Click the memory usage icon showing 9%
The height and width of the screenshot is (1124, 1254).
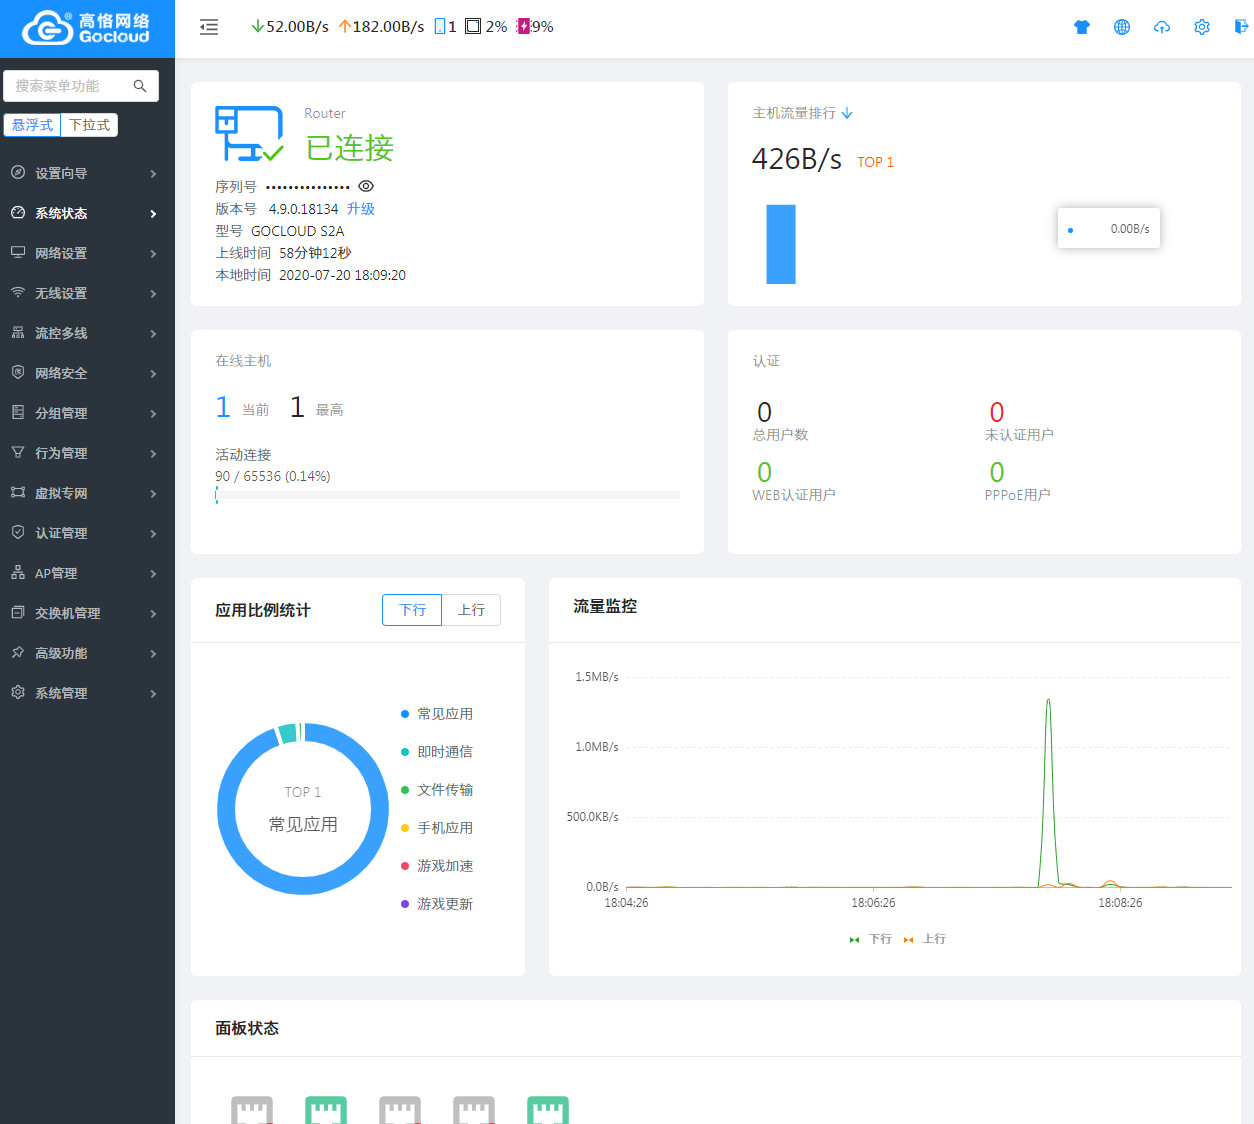click(x=523, y=26)
